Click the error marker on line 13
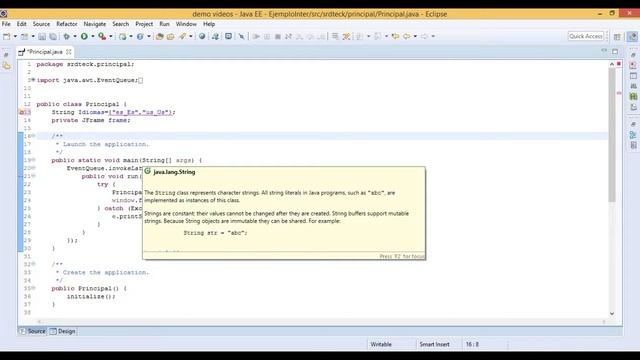 pos(21,112)
